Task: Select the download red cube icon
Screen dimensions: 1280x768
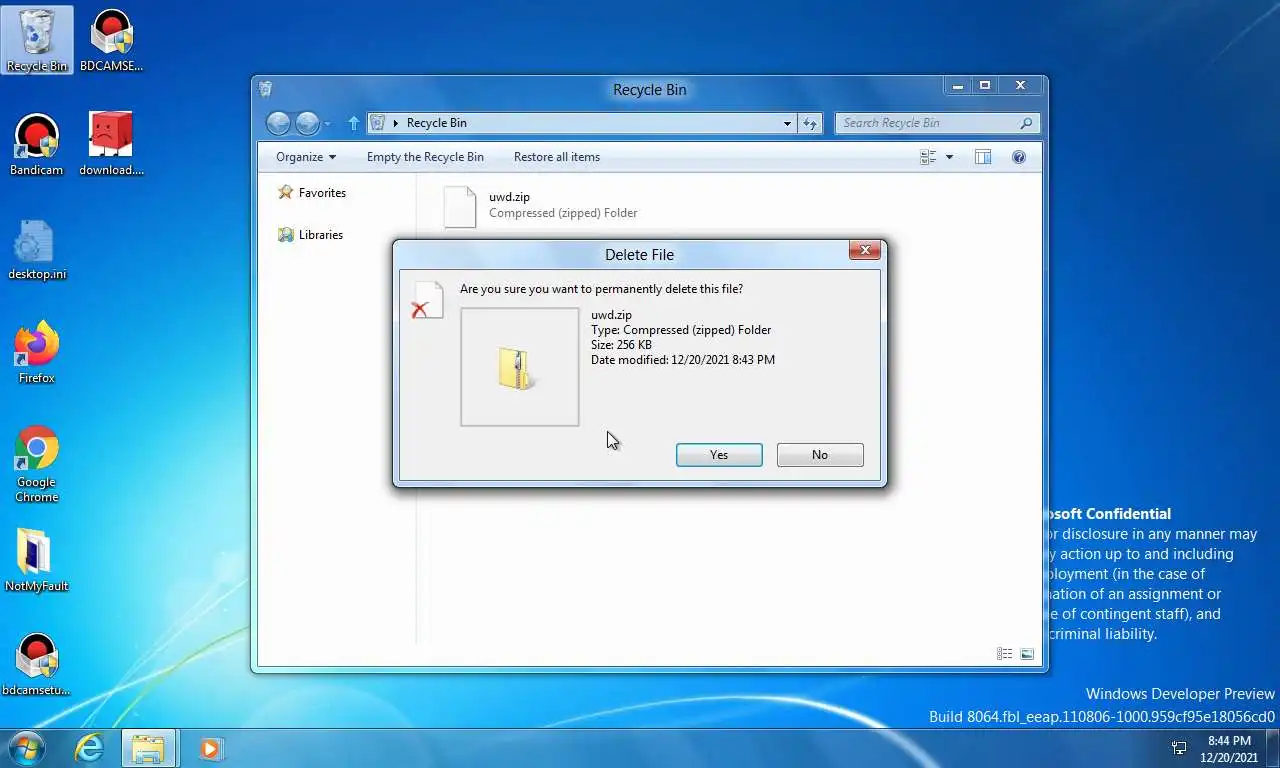Action: [x=111, y=145]
